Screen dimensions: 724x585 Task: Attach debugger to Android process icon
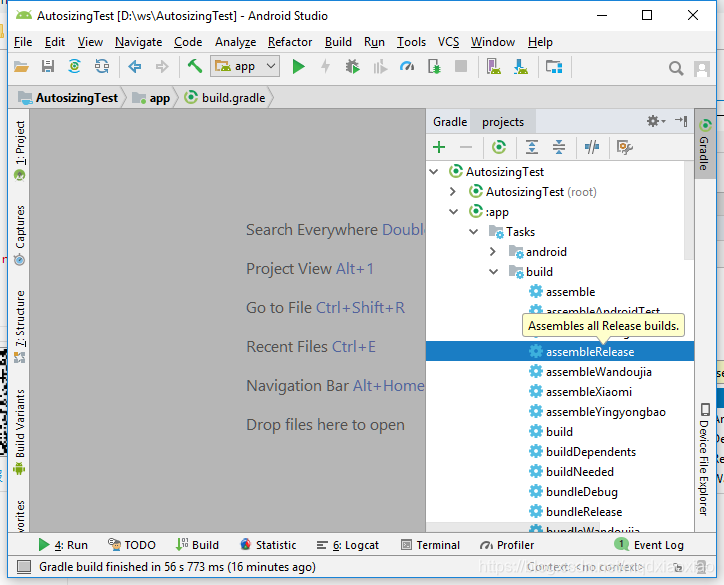(x=434, y=67)
